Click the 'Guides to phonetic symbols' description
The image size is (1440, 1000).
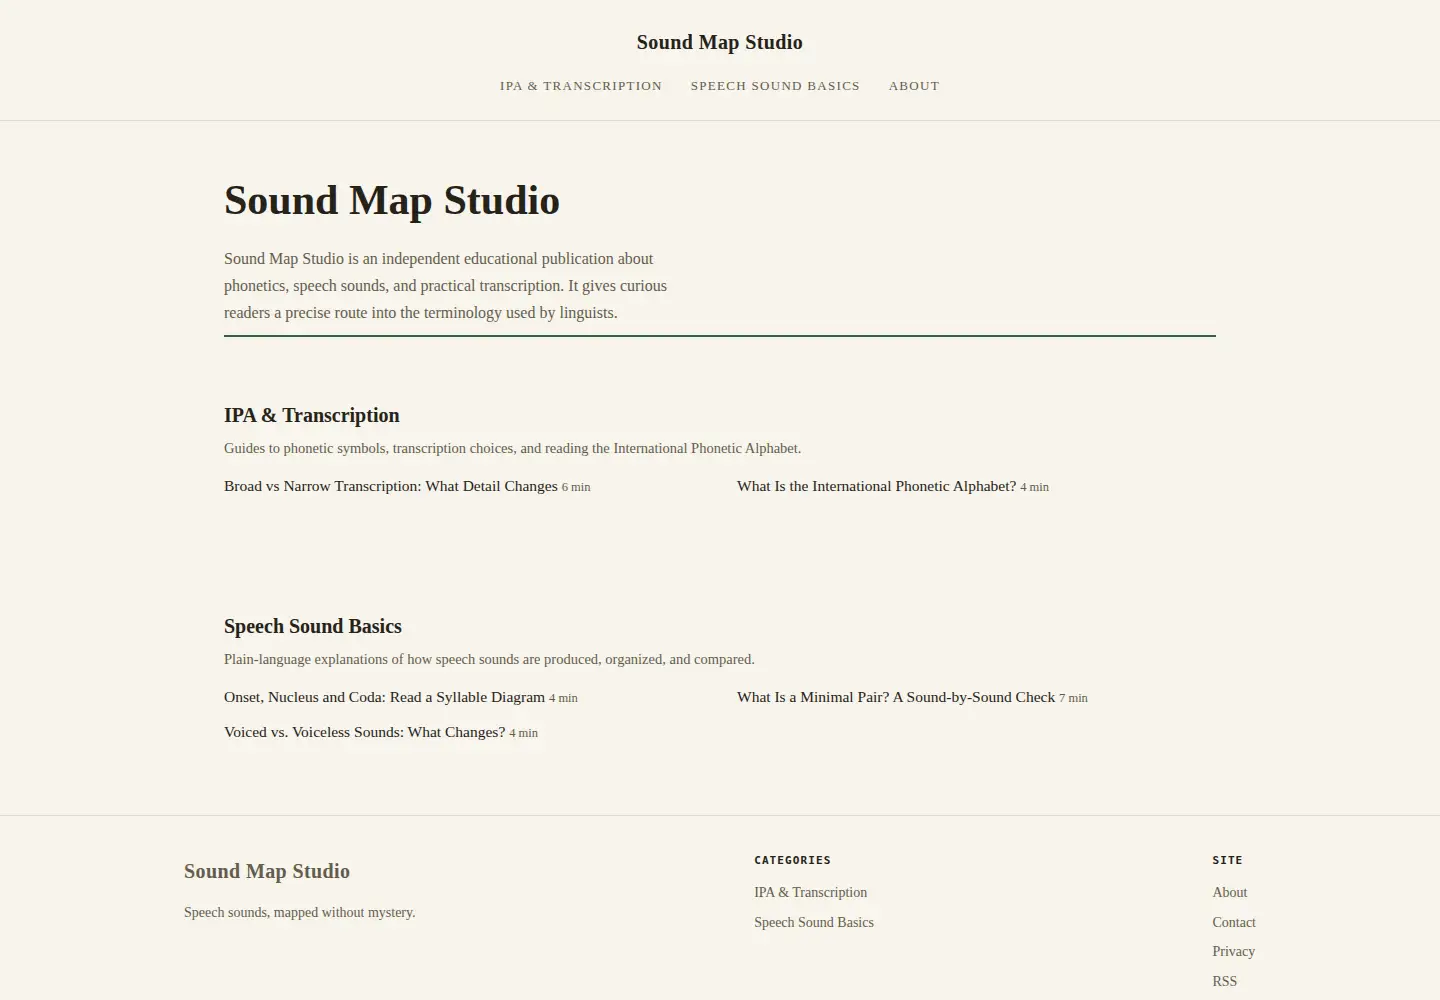pos(513,448)
